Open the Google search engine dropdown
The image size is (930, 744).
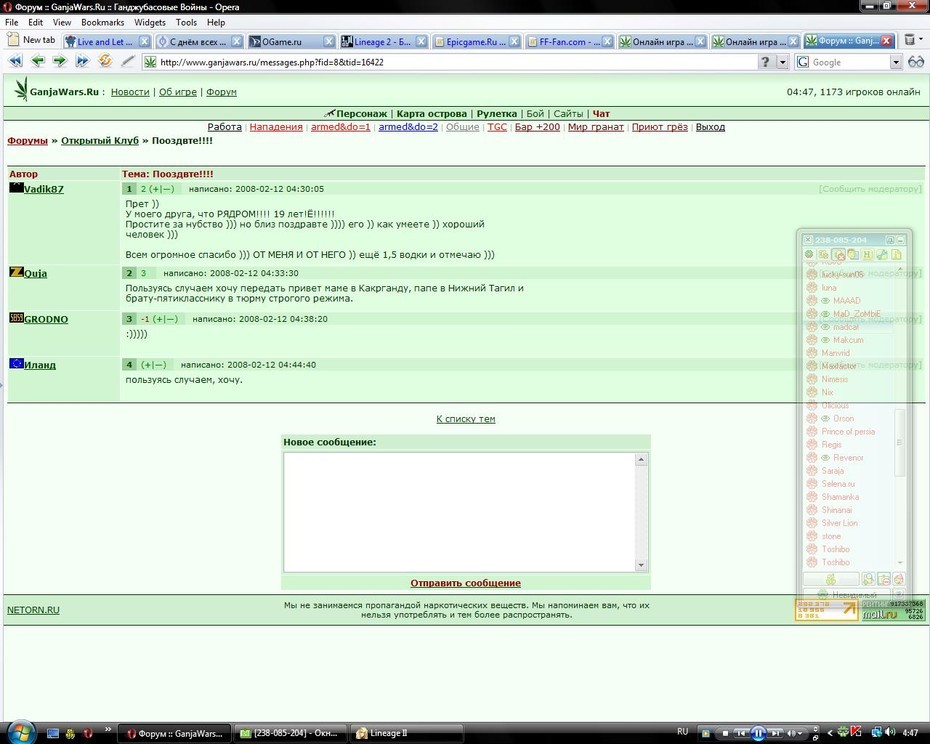[x=896, y=62]
